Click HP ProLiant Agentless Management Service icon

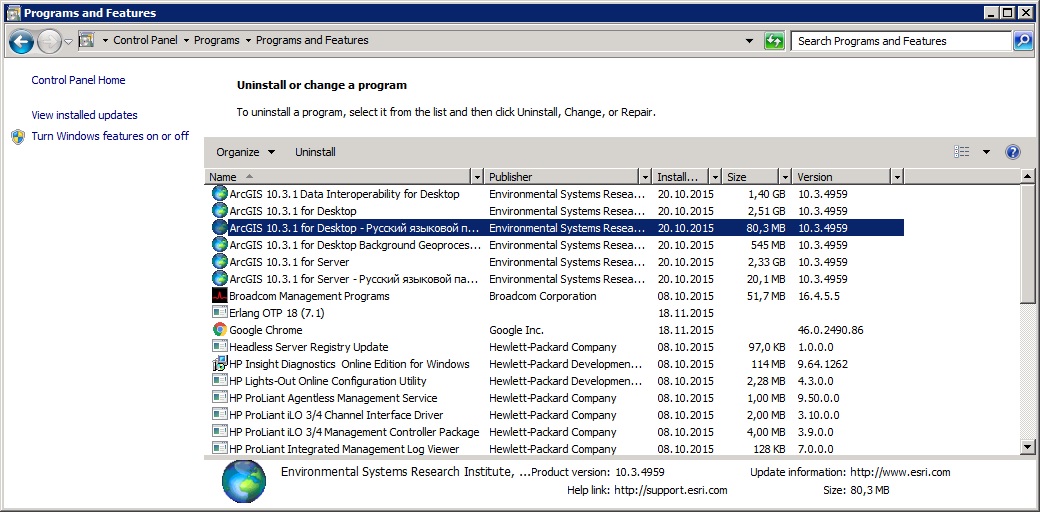point(220,397)
